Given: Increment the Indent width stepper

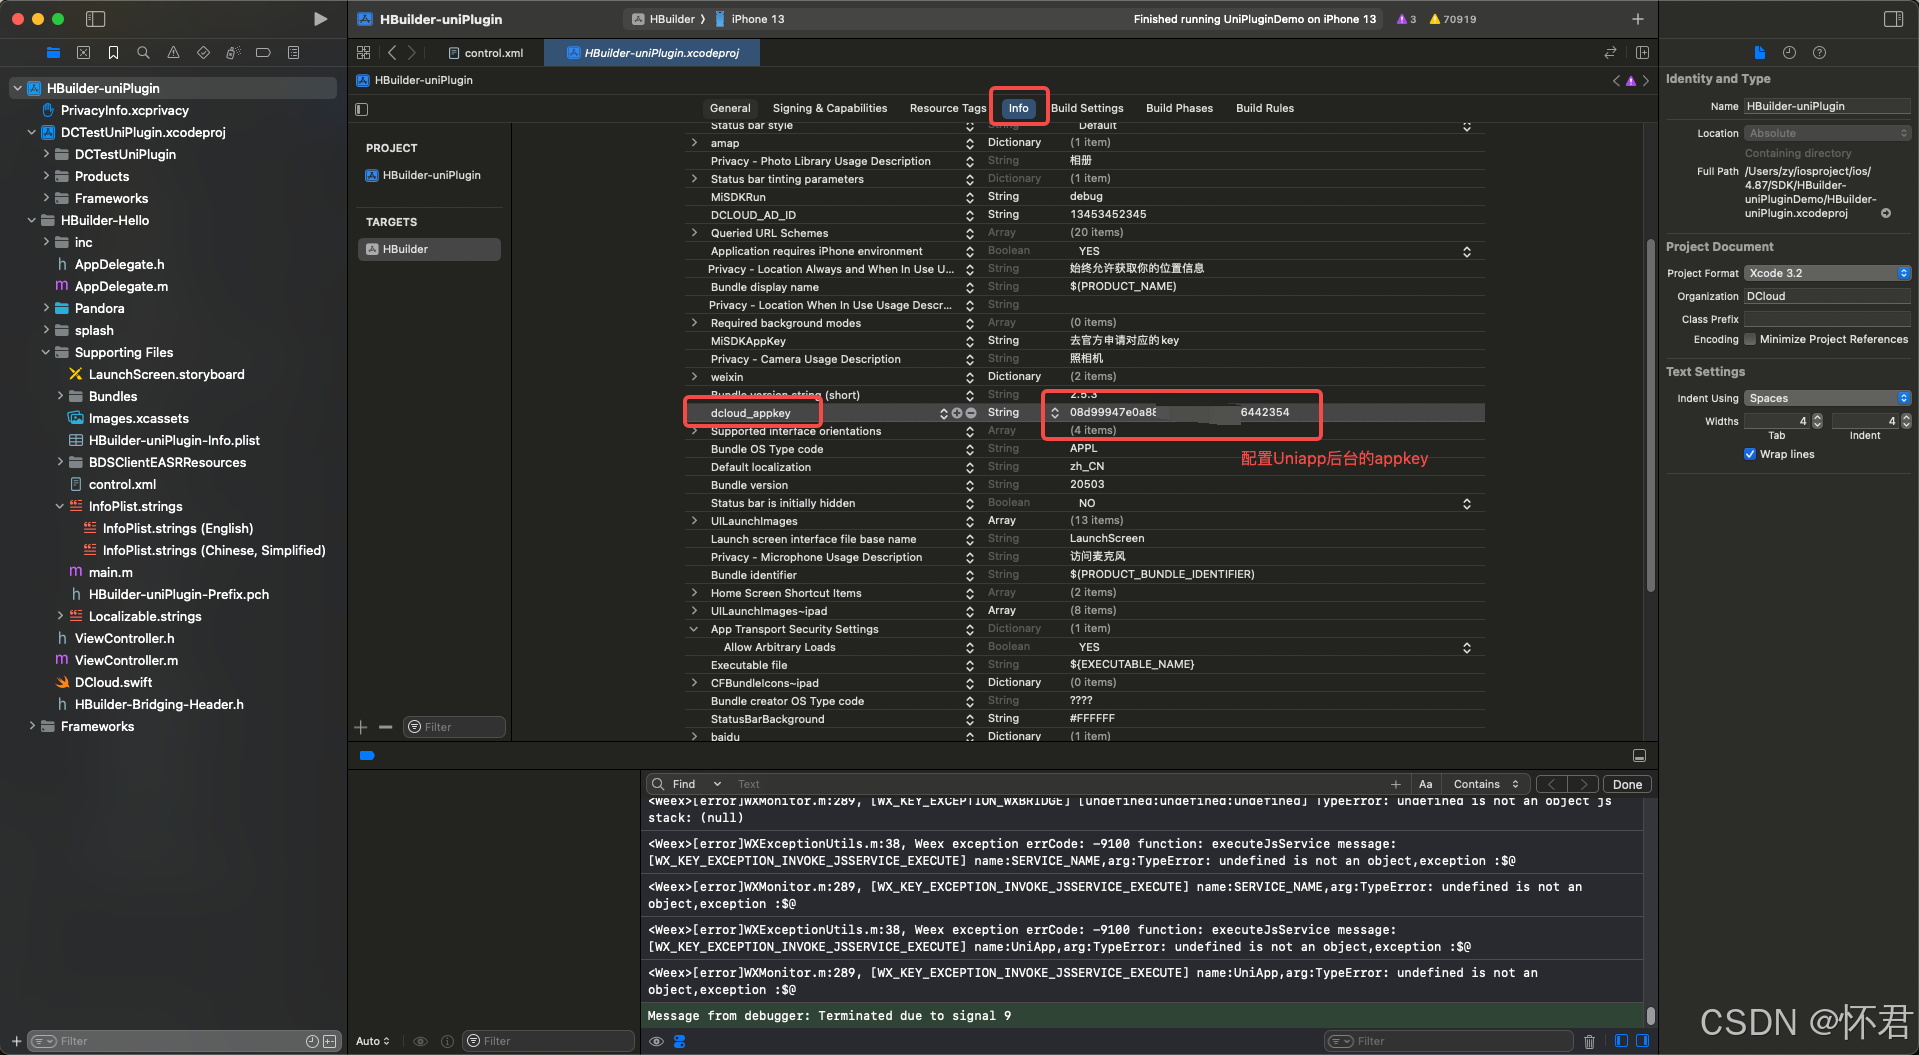Looking at the screenshot, I should (x=1906, y=417).
